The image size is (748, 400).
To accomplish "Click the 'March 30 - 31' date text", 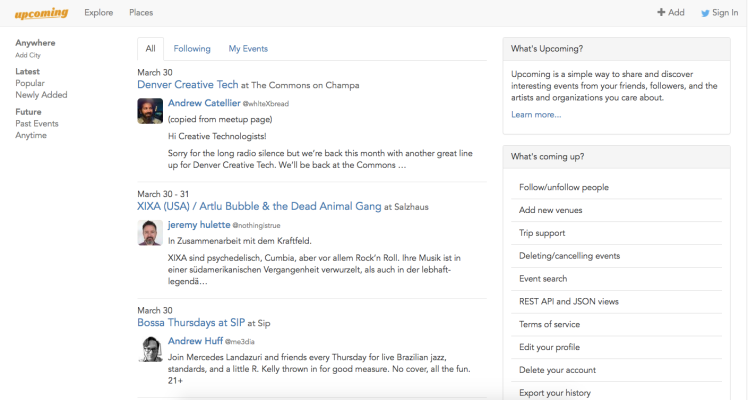I will pos(163,194).
